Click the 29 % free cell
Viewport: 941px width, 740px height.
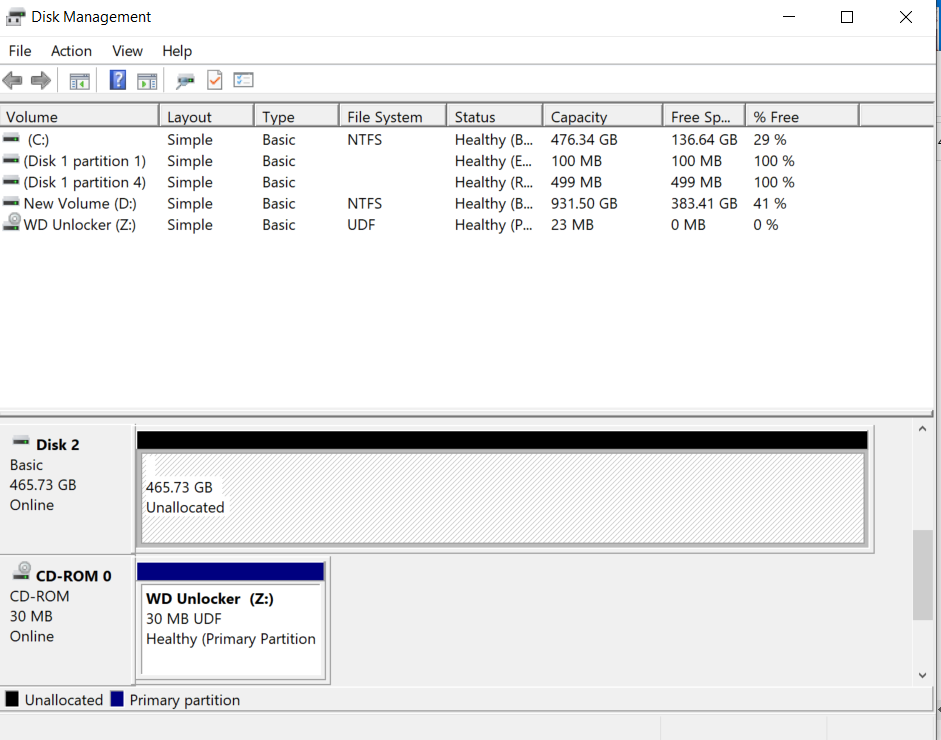[x=770, y=140]
